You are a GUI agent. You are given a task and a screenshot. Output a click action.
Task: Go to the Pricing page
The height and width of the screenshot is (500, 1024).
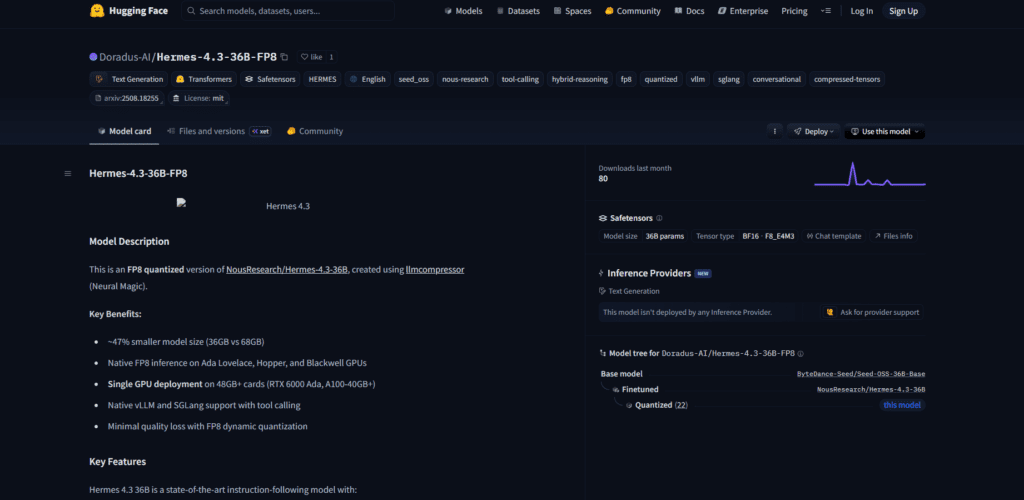coord(794,11)
